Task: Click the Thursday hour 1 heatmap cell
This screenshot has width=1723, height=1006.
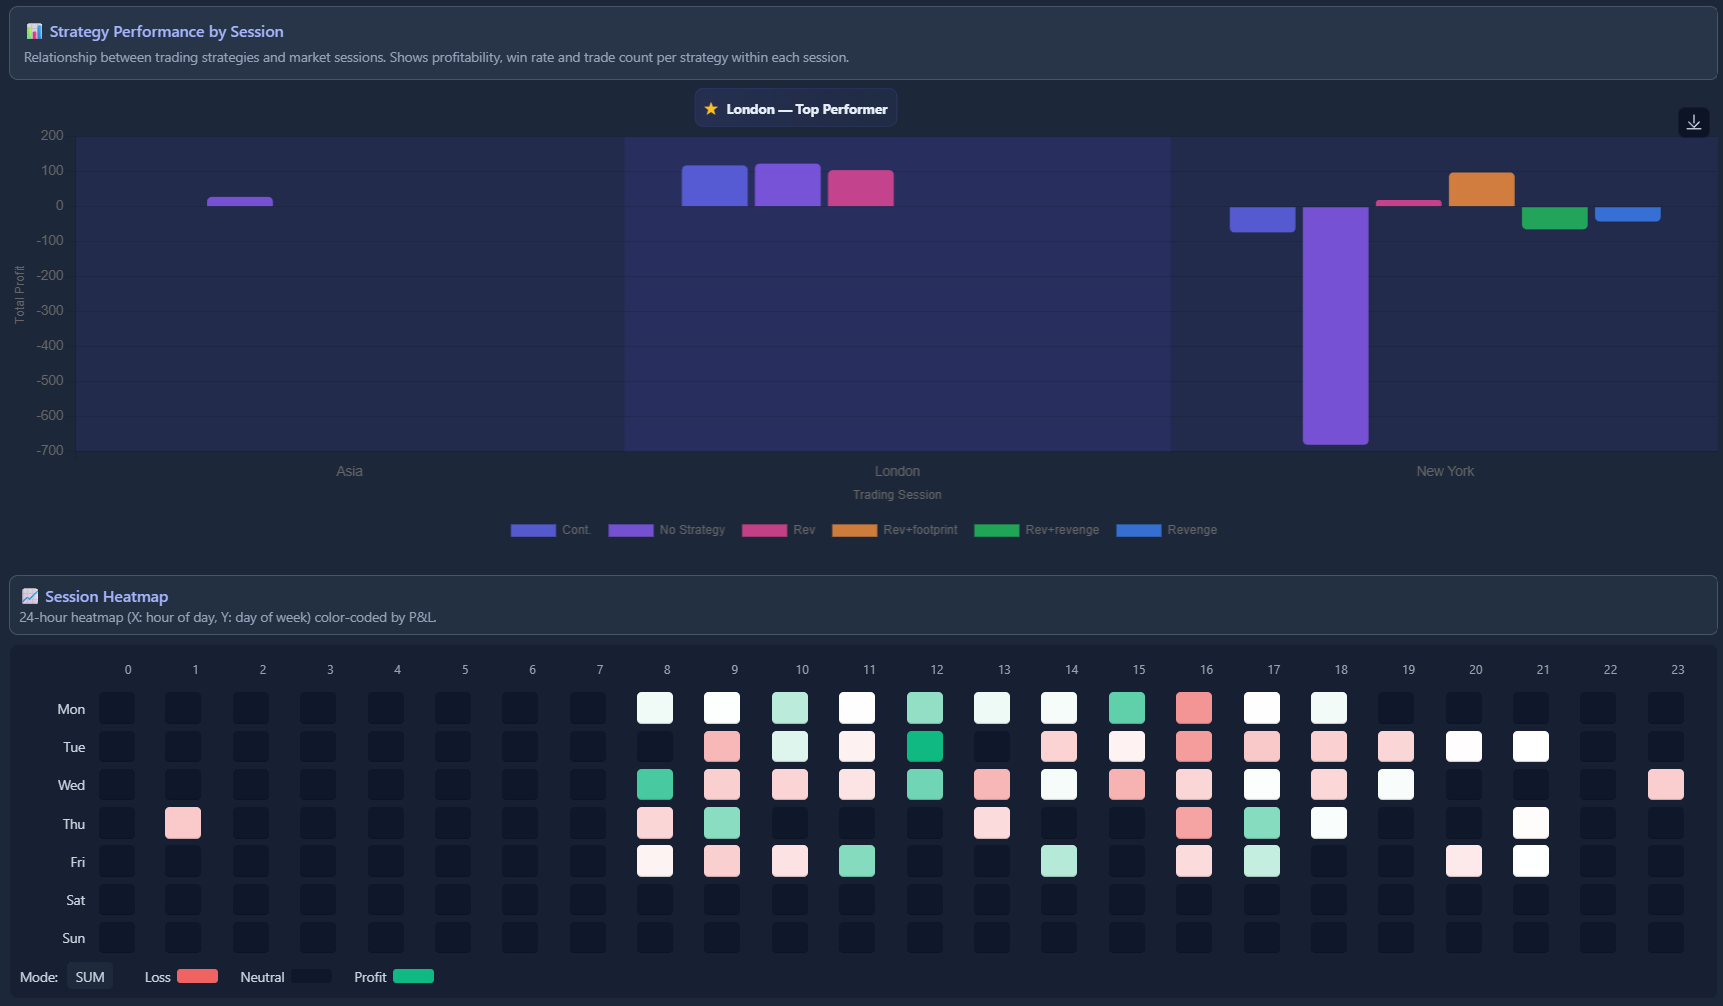Action: [x=183, y=823]
